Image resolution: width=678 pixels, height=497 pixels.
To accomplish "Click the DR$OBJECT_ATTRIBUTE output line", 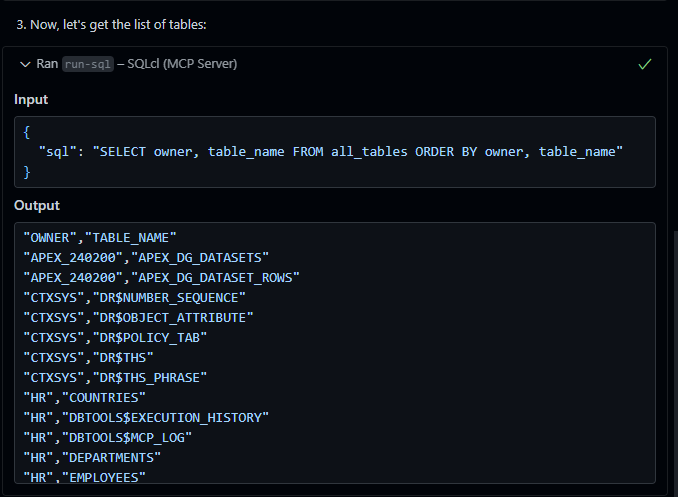I will [138, 317].
